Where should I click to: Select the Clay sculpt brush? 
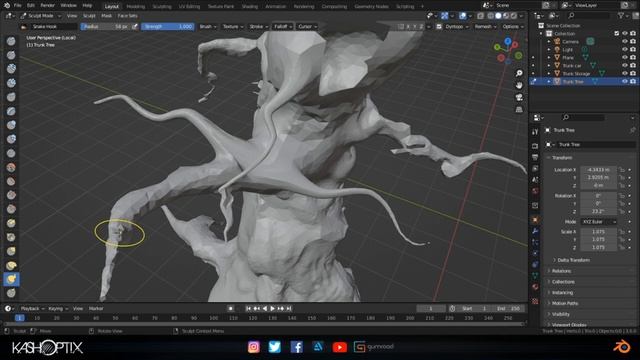tap(11, 69)
